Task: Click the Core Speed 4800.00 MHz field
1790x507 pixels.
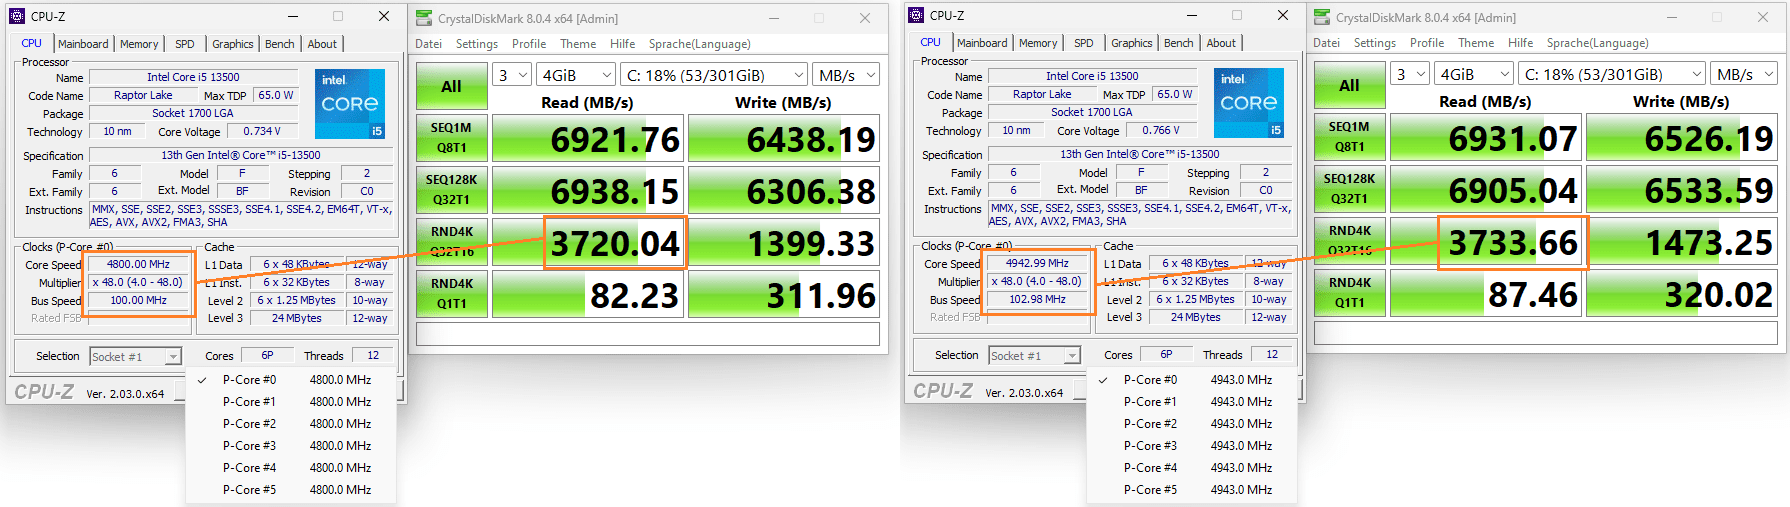Action: (138, 264)
